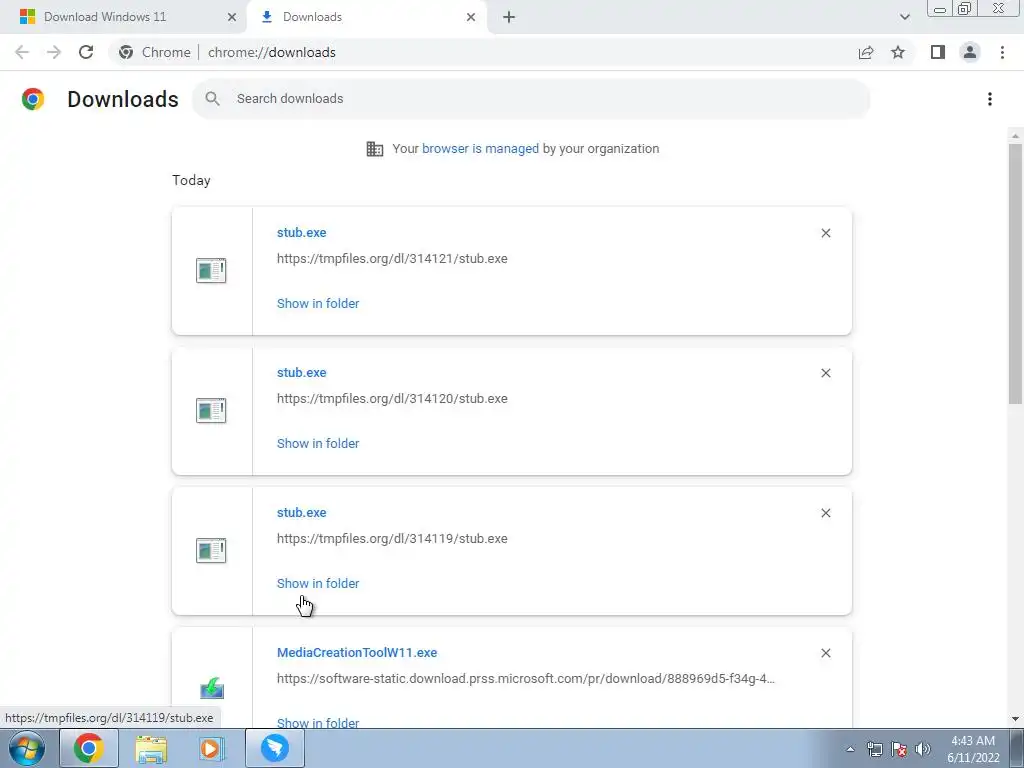Screen dimensions: 1024x768
Task: Click the MediaCreationToolW11.exe file icon
Action: coord(212,688)
